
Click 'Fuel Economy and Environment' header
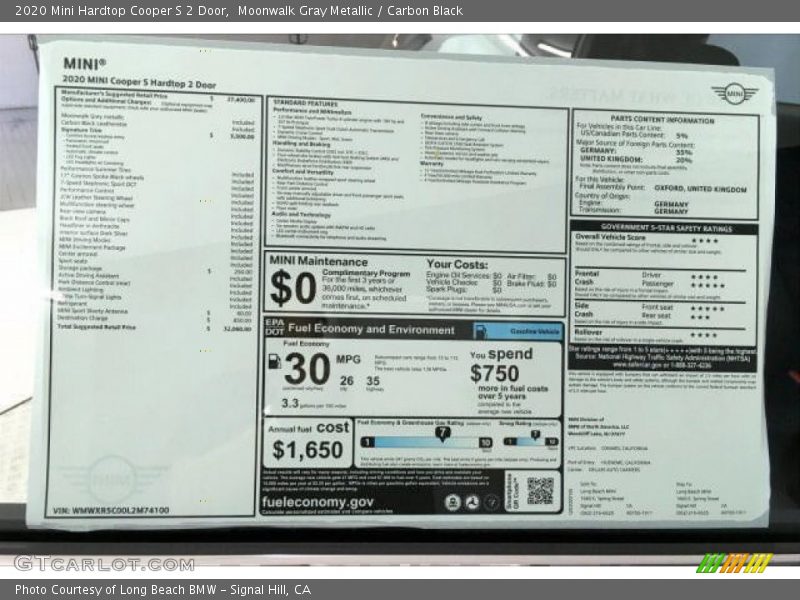pyautogui.click(x=371, y=329)
